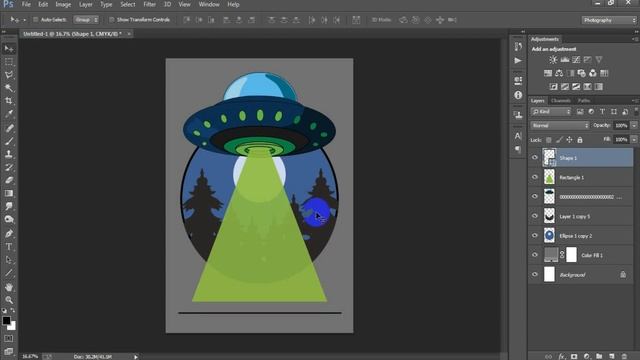
Task: Switch to the Channels tab
Action: (560, 100)
